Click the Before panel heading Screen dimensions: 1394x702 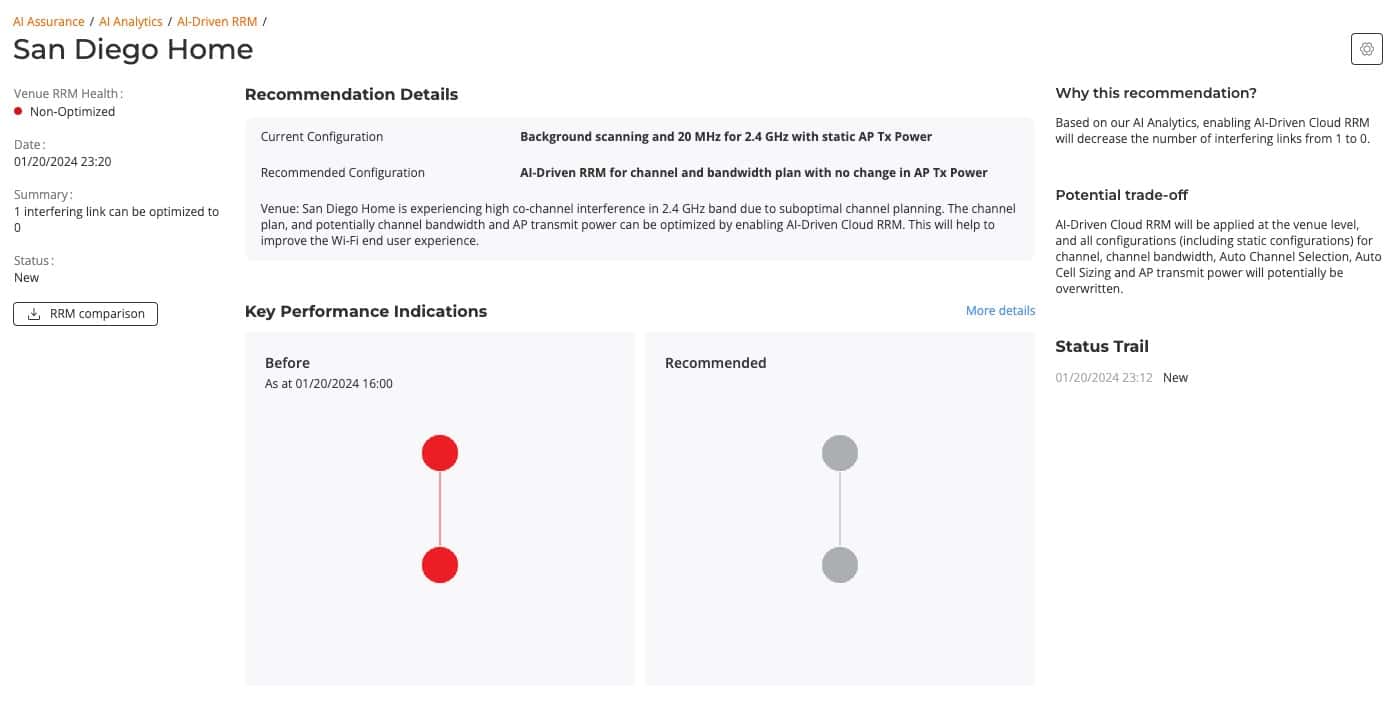(287, 363)
